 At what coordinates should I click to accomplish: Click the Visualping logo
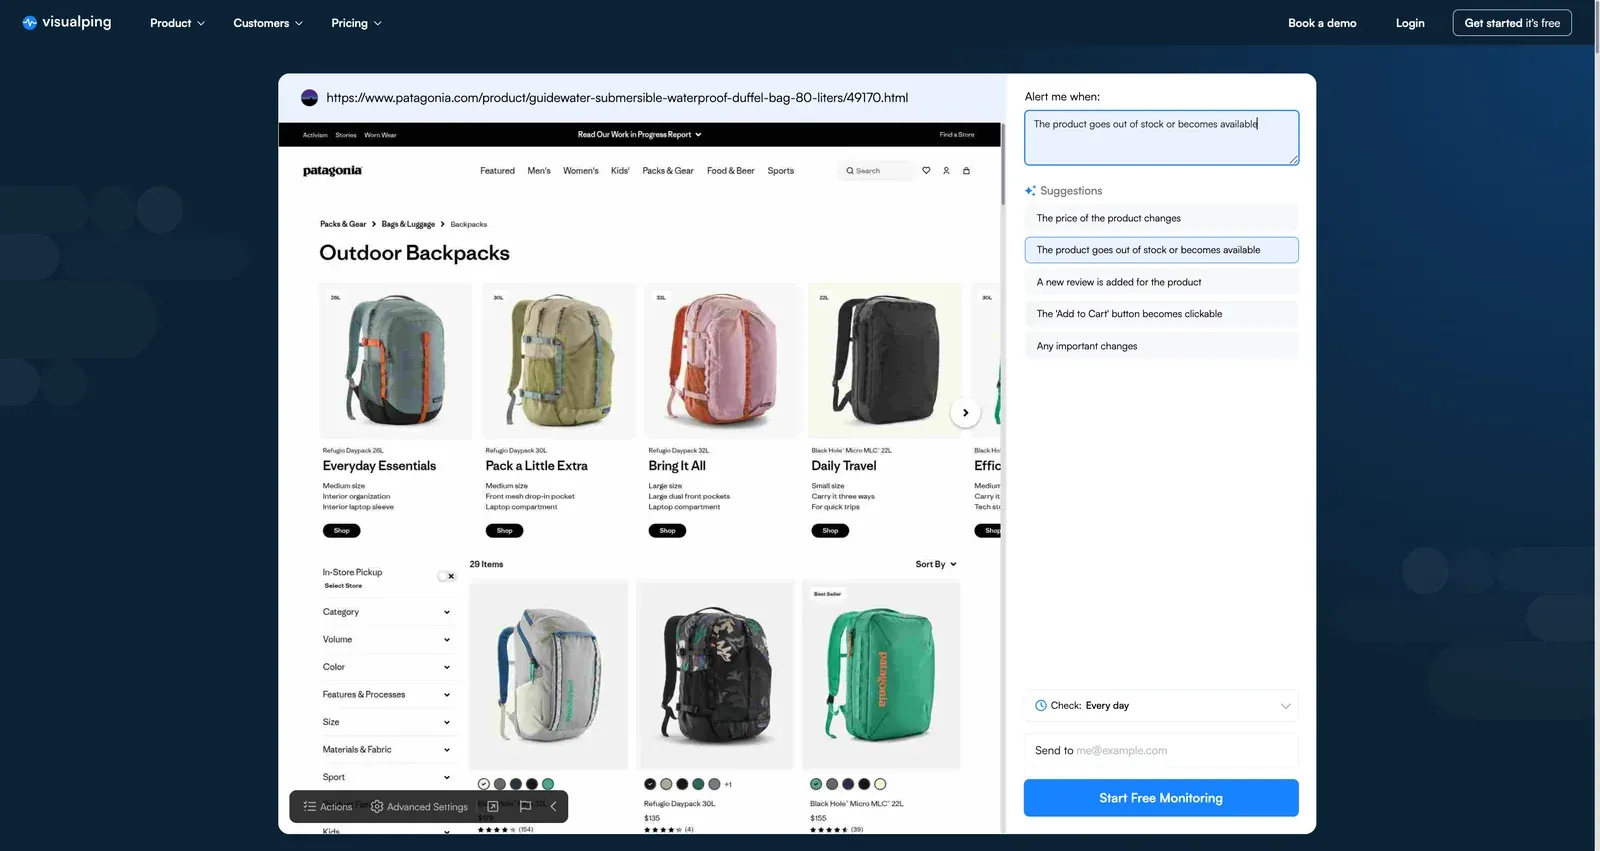(x=67, y=22)
